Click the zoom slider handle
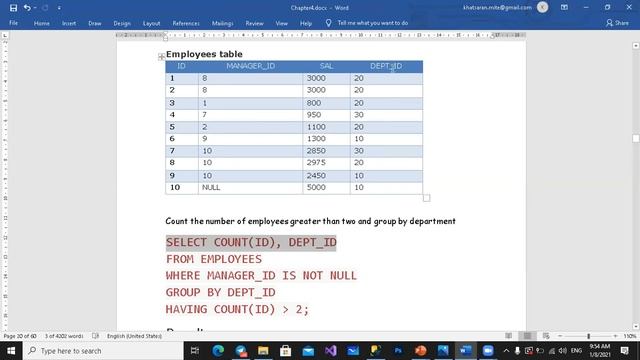The width and height of the screenshot is (640, 360). click(x=589, y=336)
